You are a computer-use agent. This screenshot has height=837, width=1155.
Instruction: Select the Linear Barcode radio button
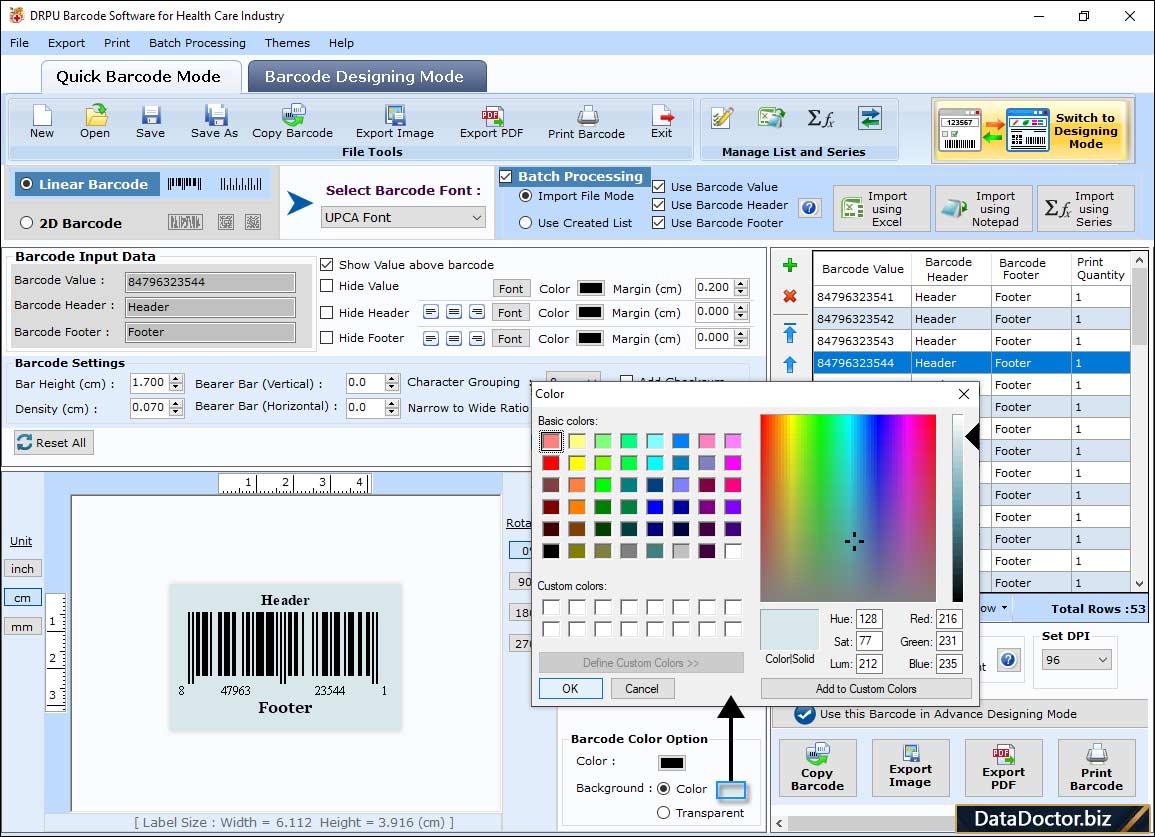(x=27, y=184)
